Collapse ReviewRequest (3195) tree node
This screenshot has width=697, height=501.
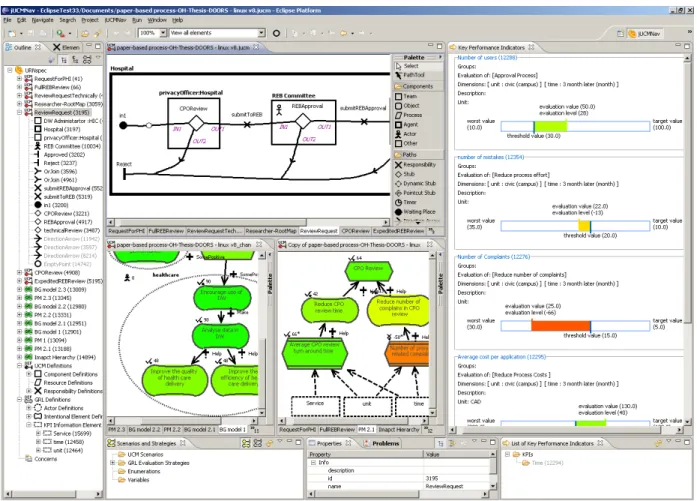coord(20,112)
